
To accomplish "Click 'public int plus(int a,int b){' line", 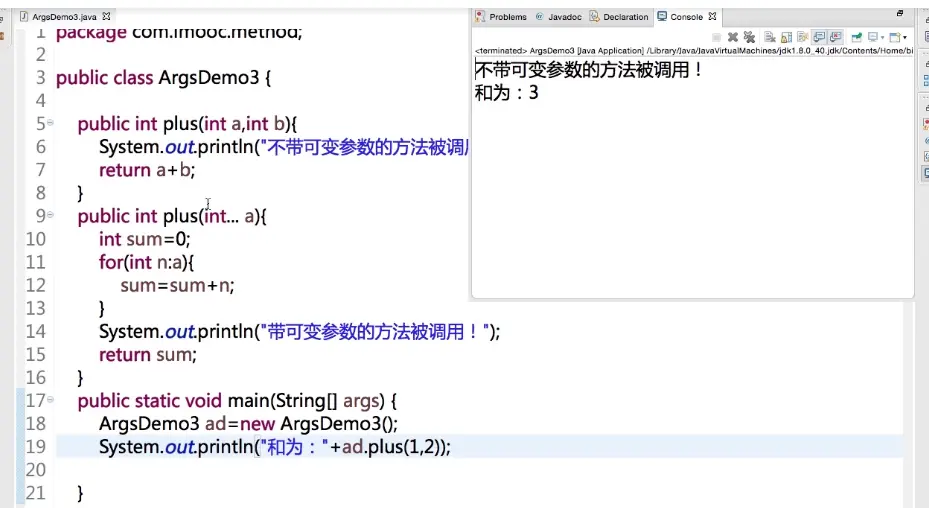I will coord(187,124).
